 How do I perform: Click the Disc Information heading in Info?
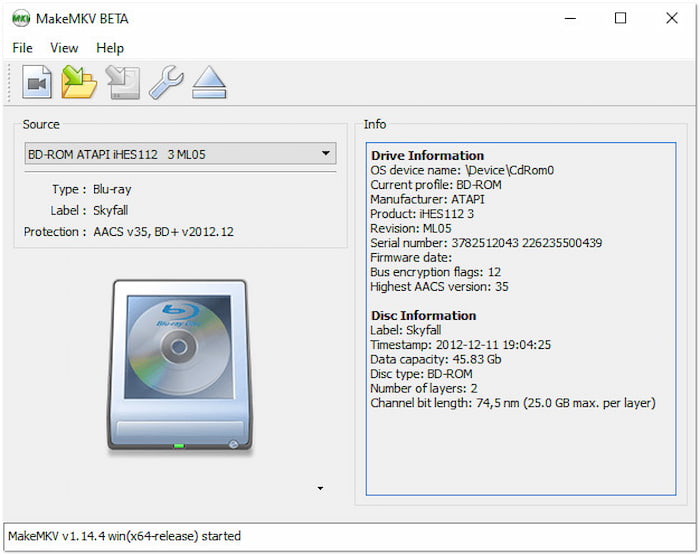[x=423, y=316]
